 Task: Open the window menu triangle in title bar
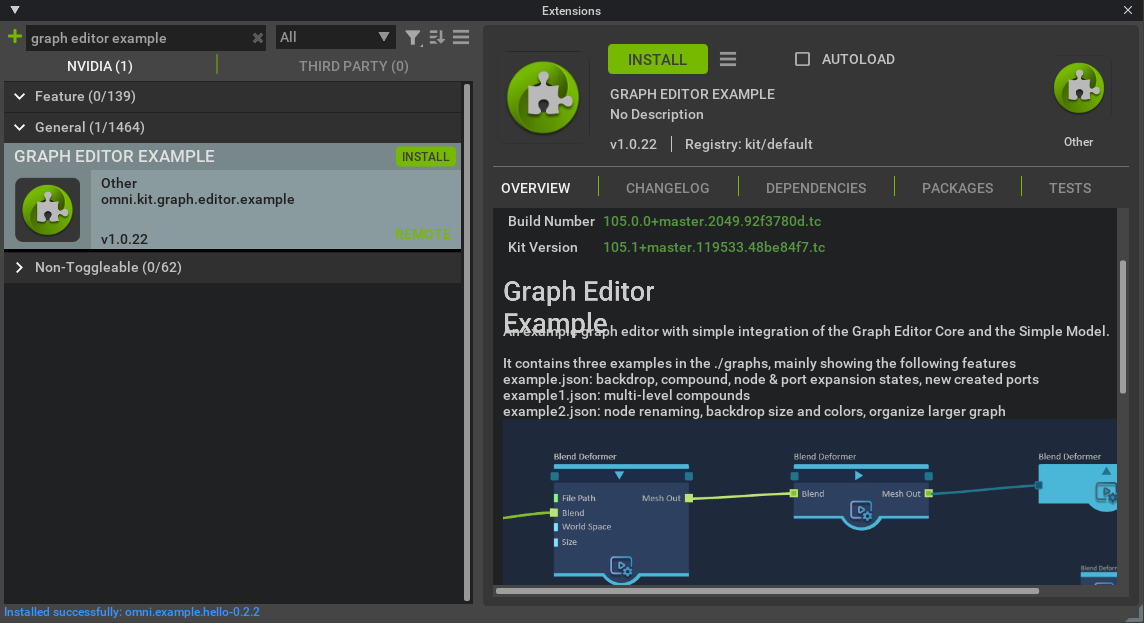coord(15,10)
